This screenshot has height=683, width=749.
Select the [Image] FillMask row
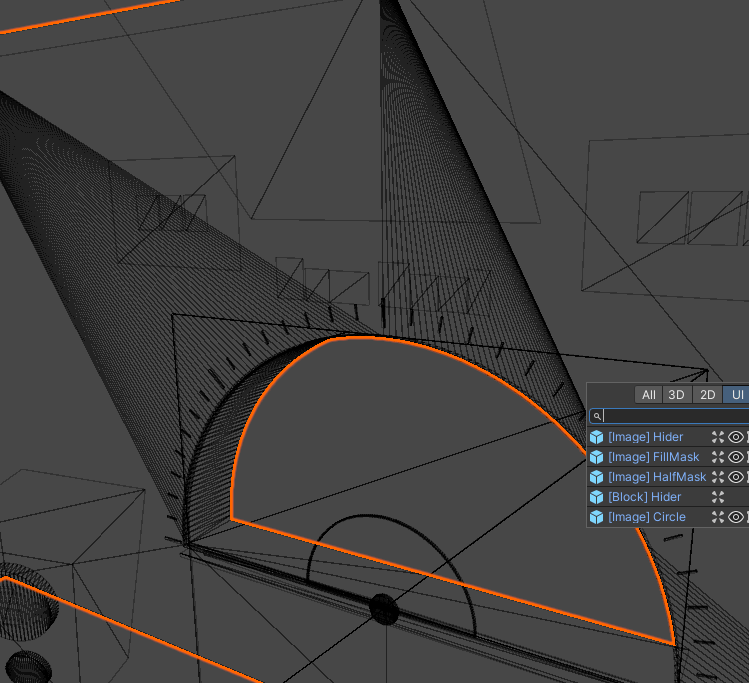[668, 457]
